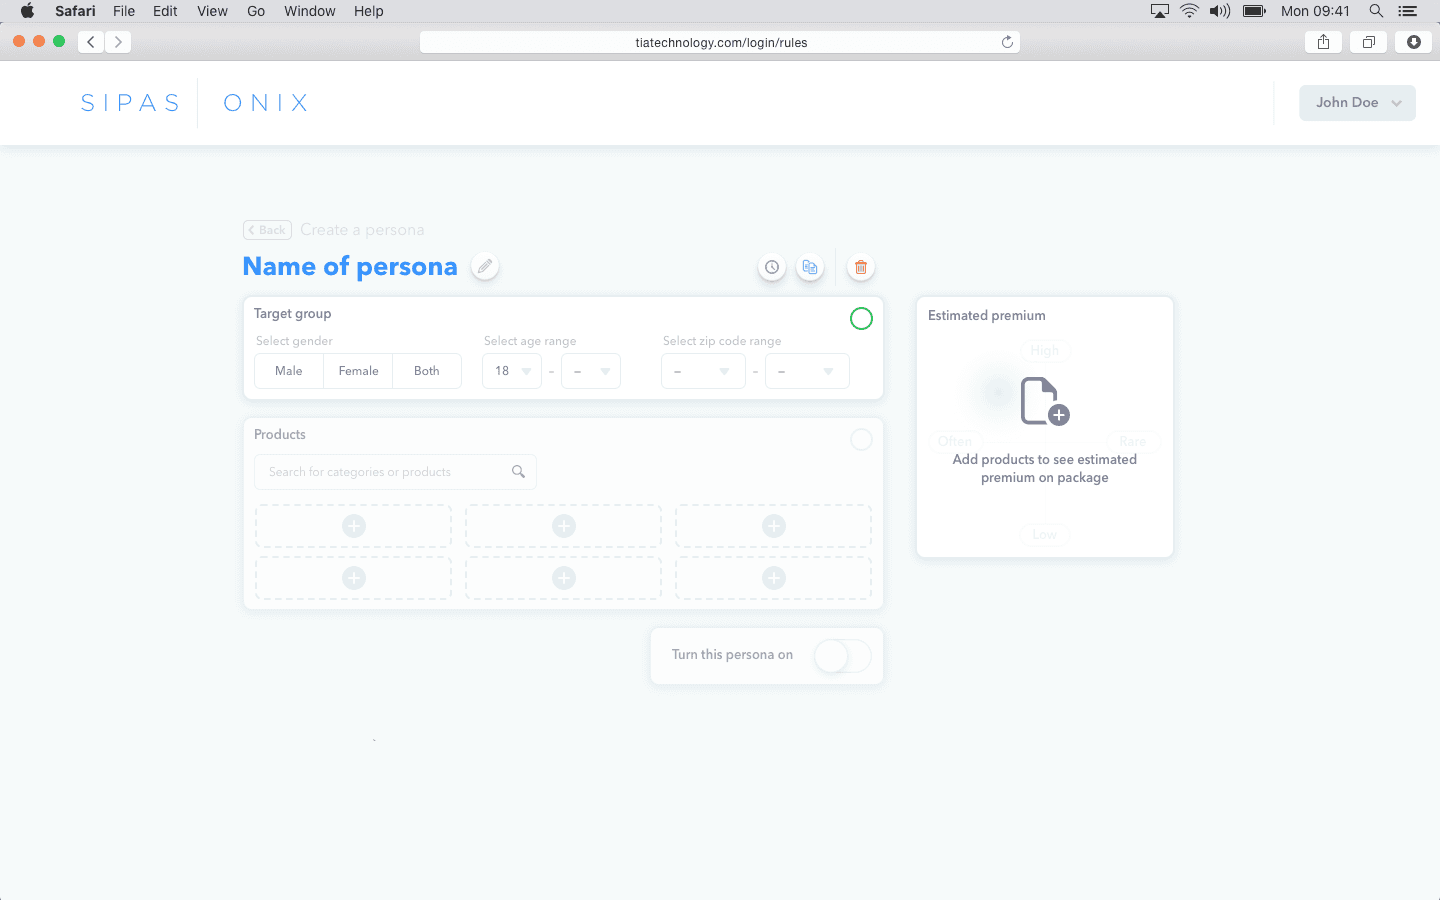Edit the persona name using the pencil icon
The height and width of the screenshot is (900, 1440).
click(x=484, y=266)
